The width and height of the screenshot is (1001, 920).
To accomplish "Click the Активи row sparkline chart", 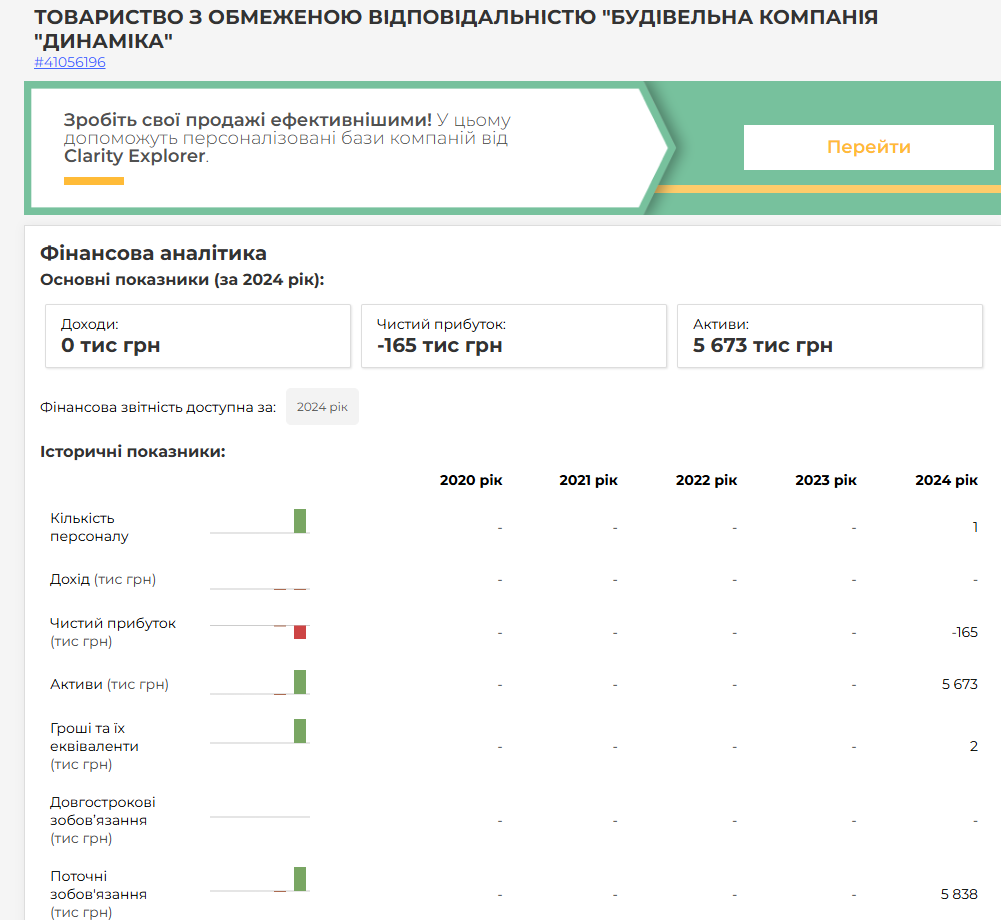I will click(x=260, y=684).
